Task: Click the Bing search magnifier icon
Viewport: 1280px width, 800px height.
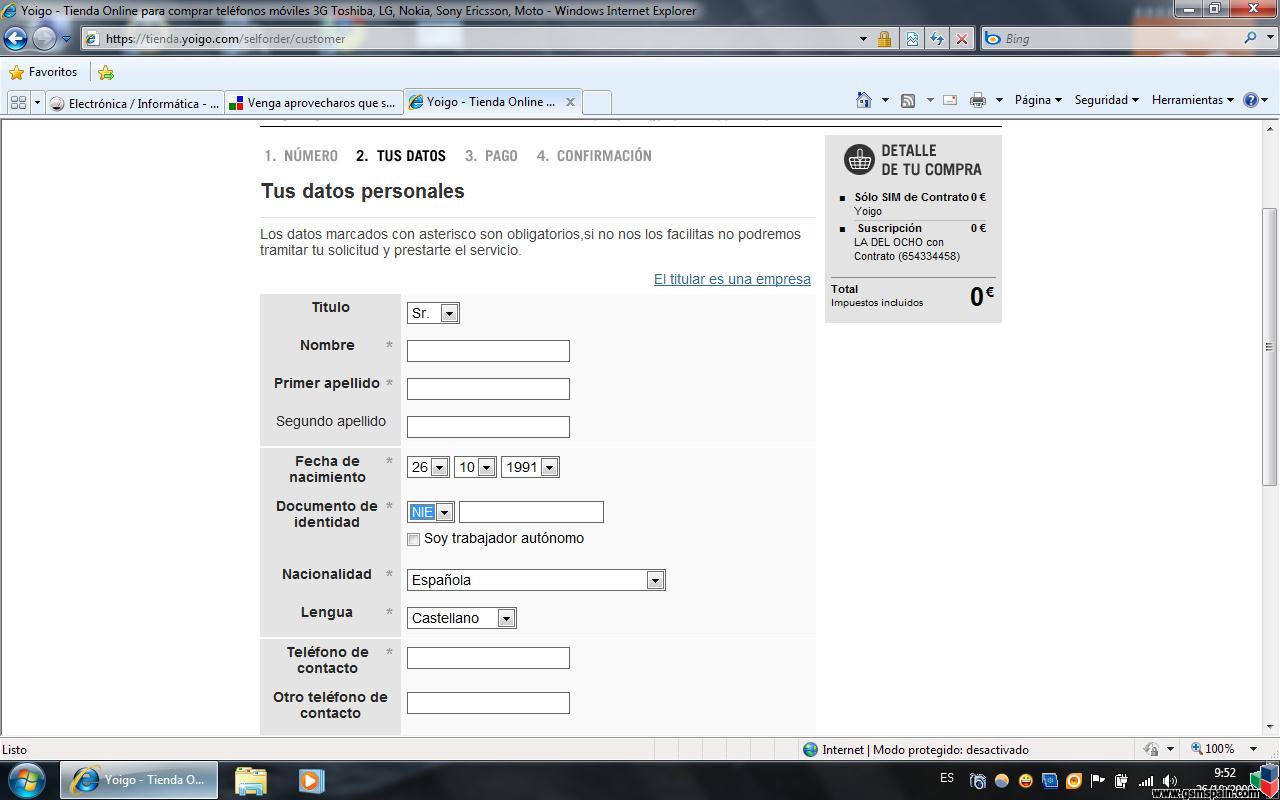Action: tap(1251, 38)
